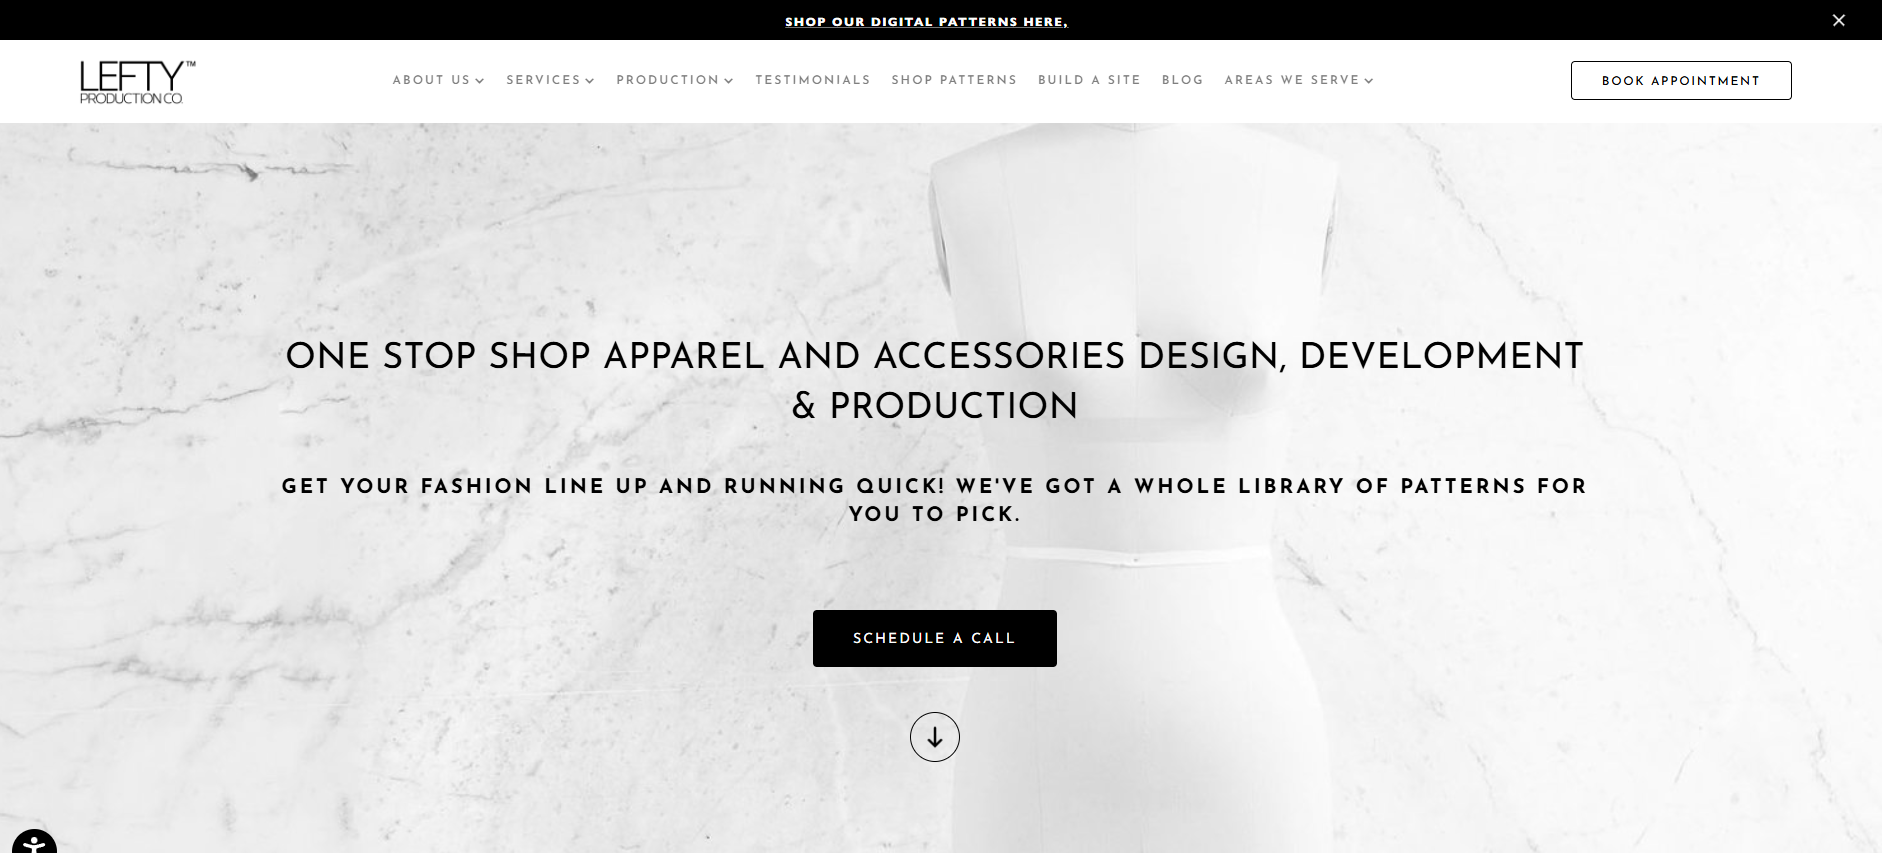Expand the Services dropdown chevron
The image size is (1882, 853).
590,81
